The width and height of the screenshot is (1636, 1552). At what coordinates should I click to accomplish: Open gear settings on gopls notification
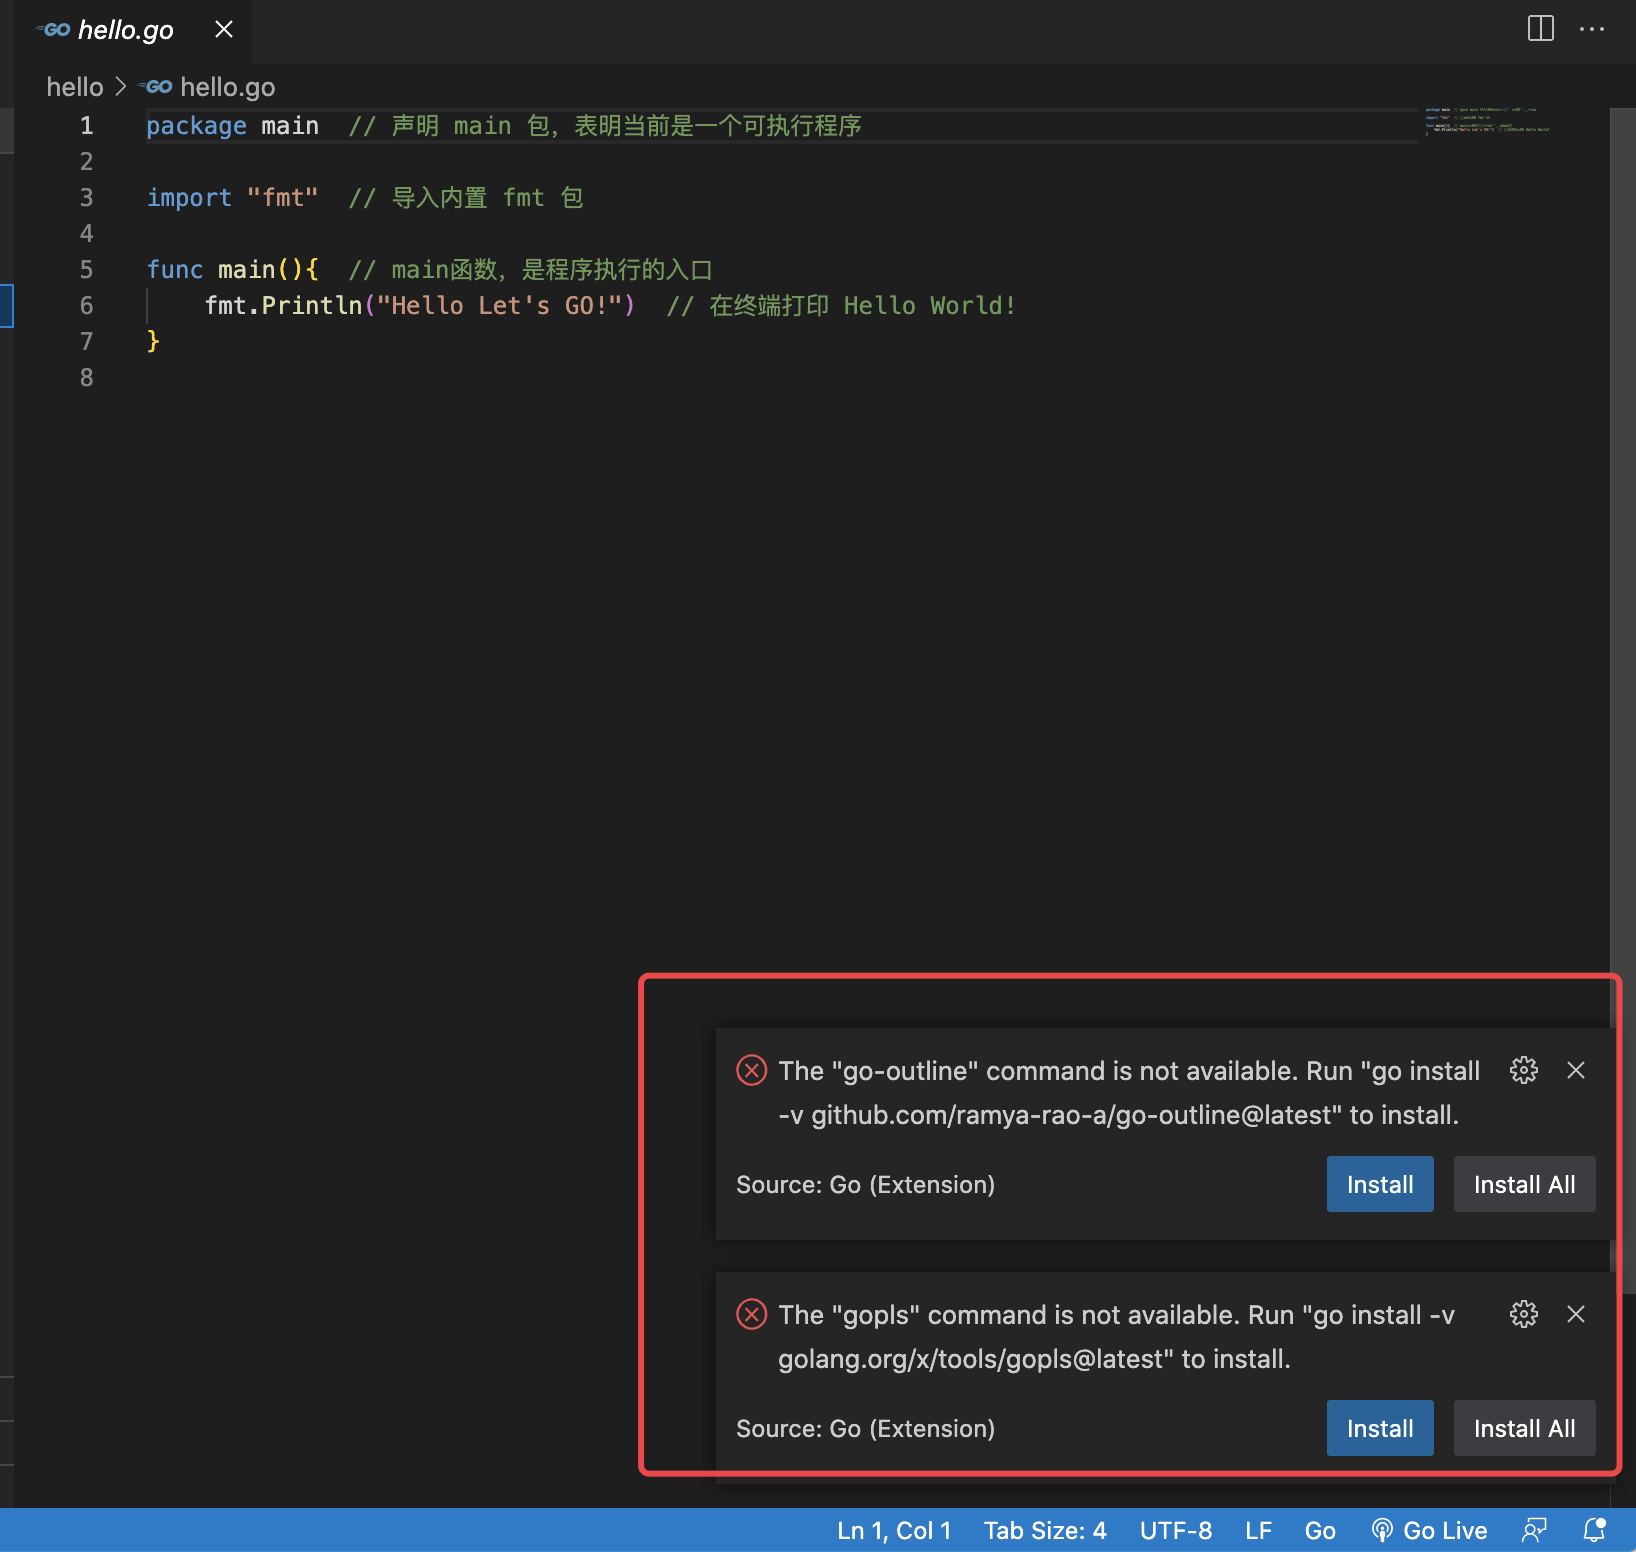[x=1523, y=1314]
